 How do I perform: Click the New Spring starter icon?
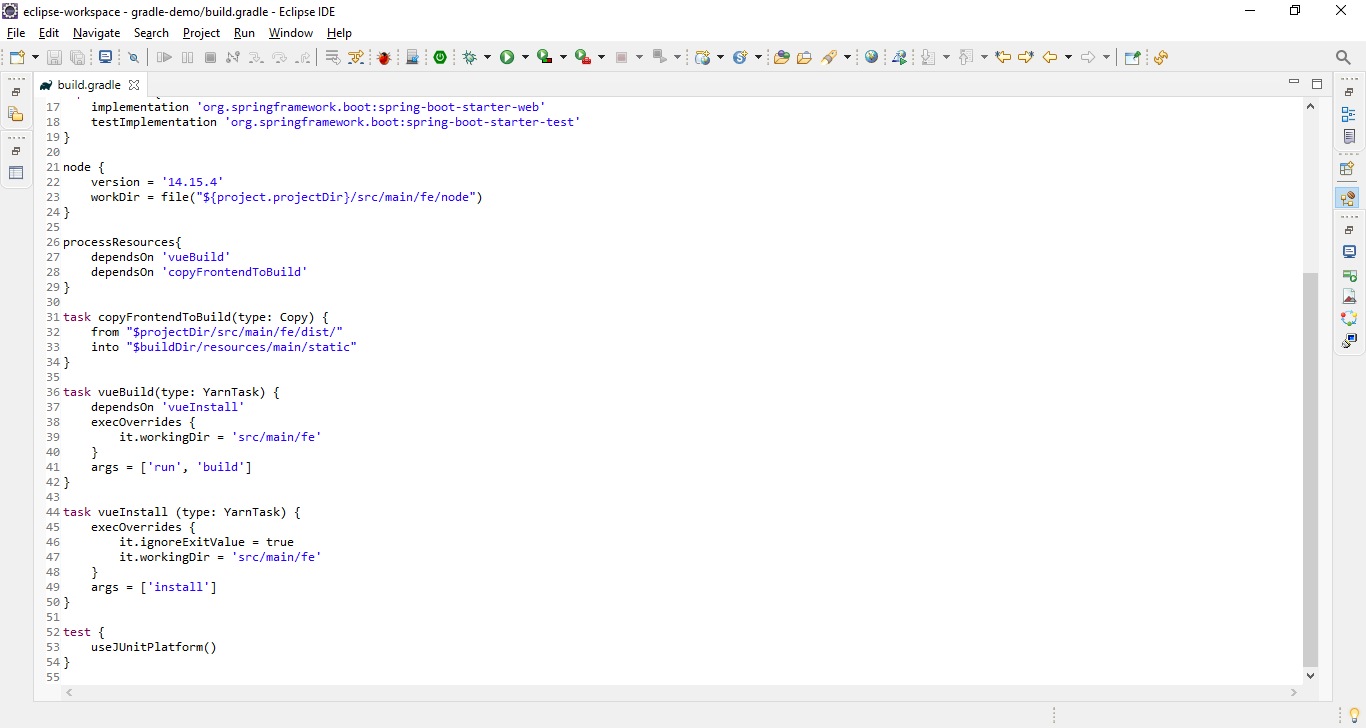click(x=741, y=57)
